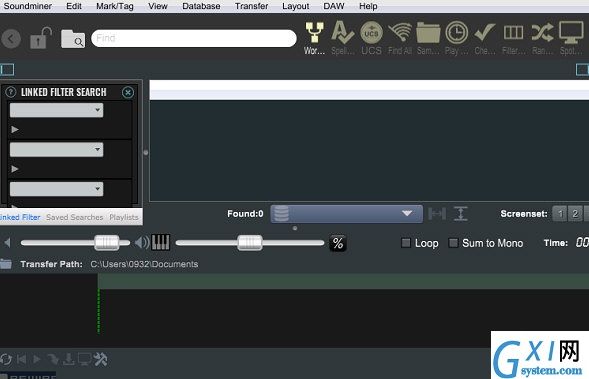This screenshot has height=379, width=589.
Task: Click the Transfer Path C:\Users\0932\Documents
Action: coord(144,264)
